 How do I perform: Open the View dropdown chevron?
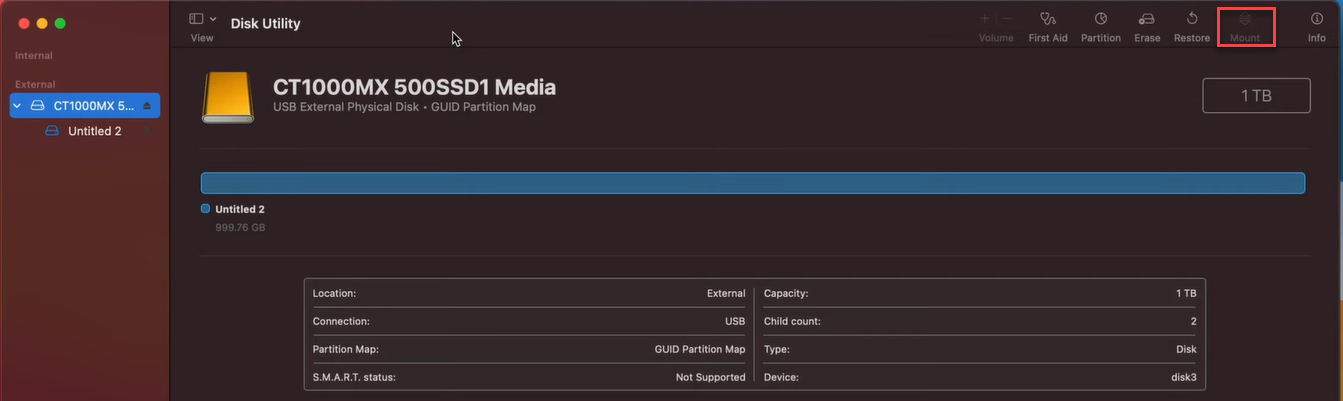click(x=213, y=19)
